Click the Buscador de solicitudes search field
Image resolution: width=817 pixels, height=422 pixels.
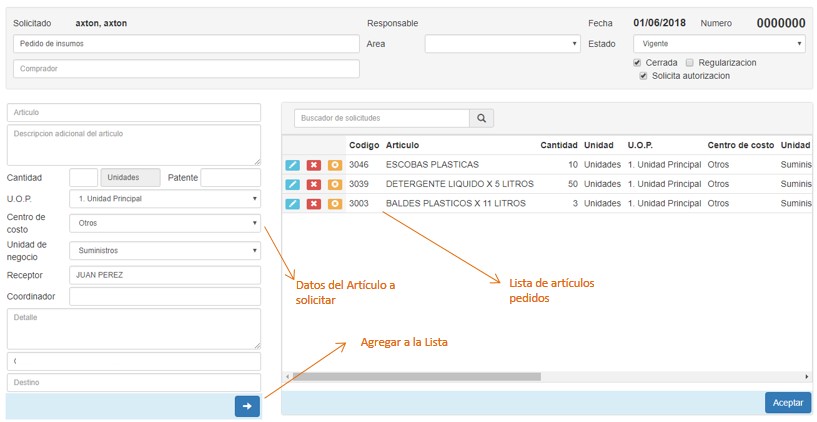381,119
